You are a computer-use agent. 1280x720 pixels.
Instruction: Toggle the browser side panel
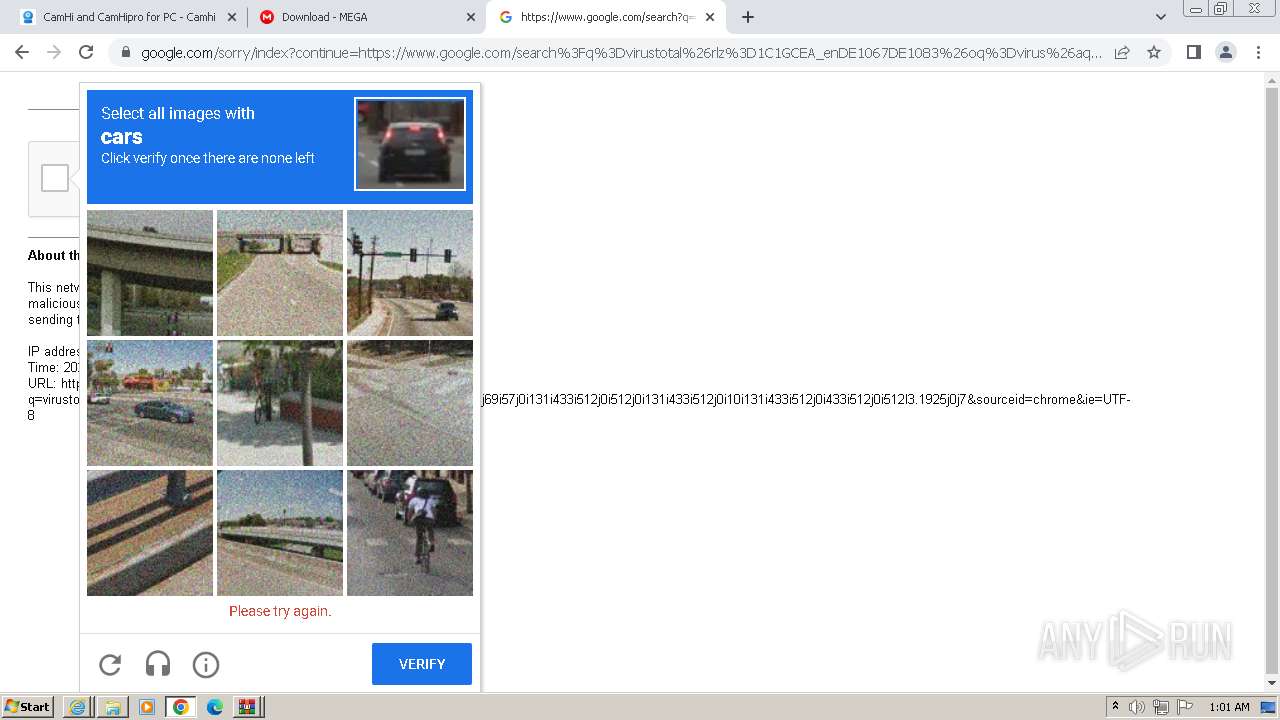click(1193, 52)
